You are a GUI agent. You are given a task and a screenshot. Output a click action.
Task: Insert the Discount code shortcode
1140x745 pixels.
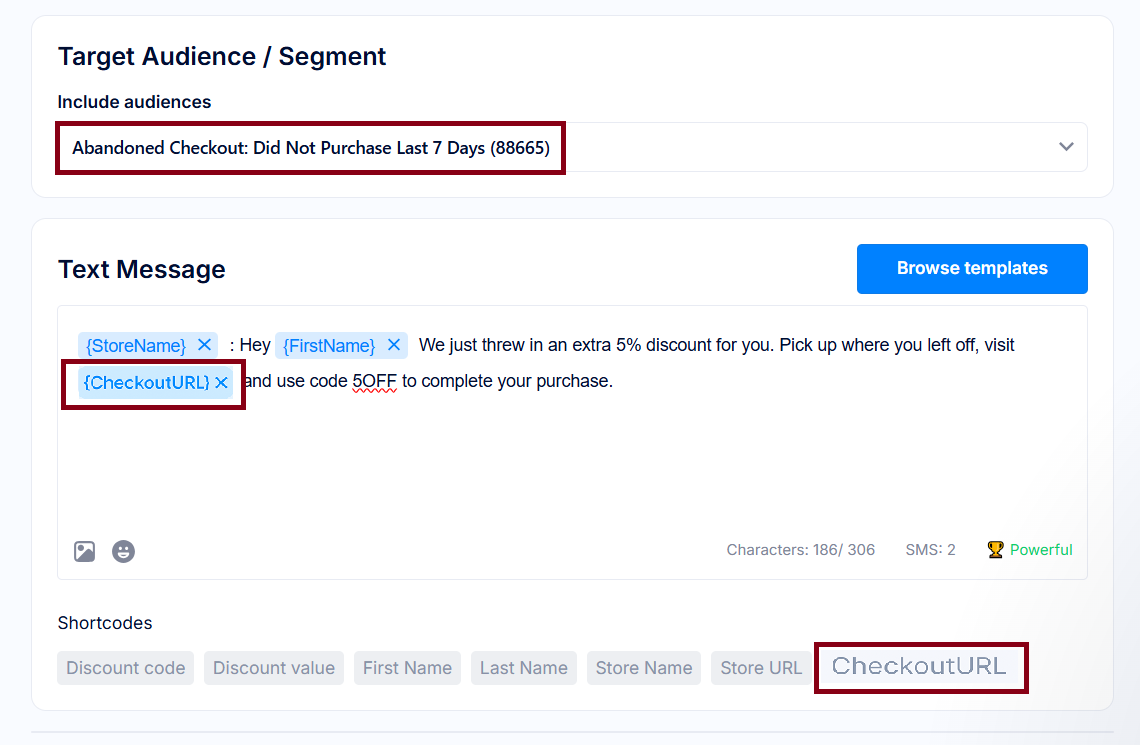click(126, 668)
